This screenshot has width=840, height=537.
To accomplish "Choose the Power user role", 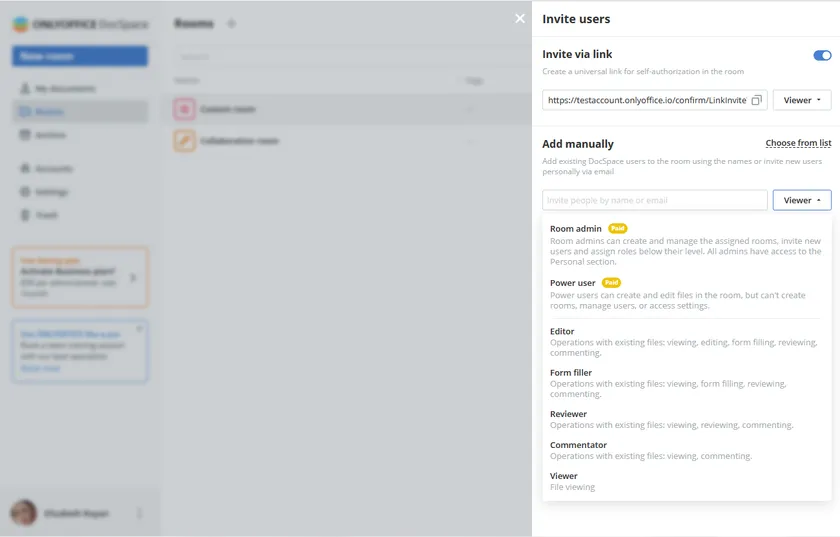I will pos(573,283).
